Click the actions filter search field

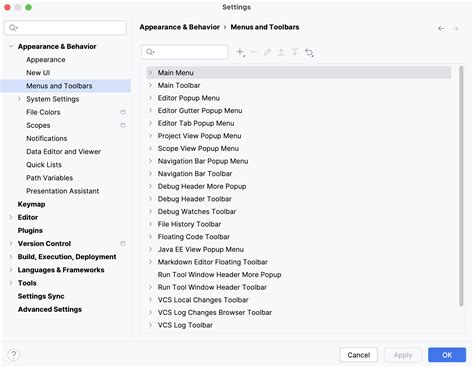185,52
